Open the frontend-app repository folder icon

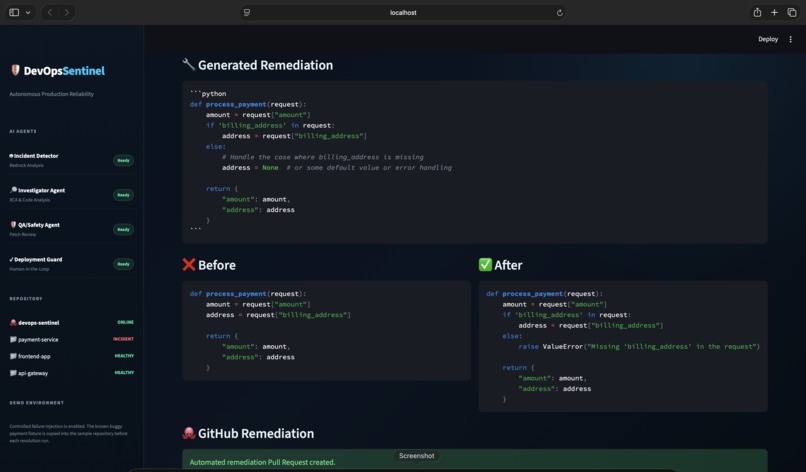coord(13,356)
